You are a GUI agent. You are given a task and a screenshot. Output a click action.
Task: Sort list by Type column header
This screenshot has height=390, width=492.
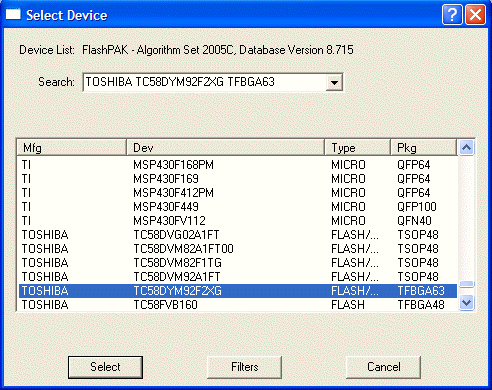tap(358, 148)
